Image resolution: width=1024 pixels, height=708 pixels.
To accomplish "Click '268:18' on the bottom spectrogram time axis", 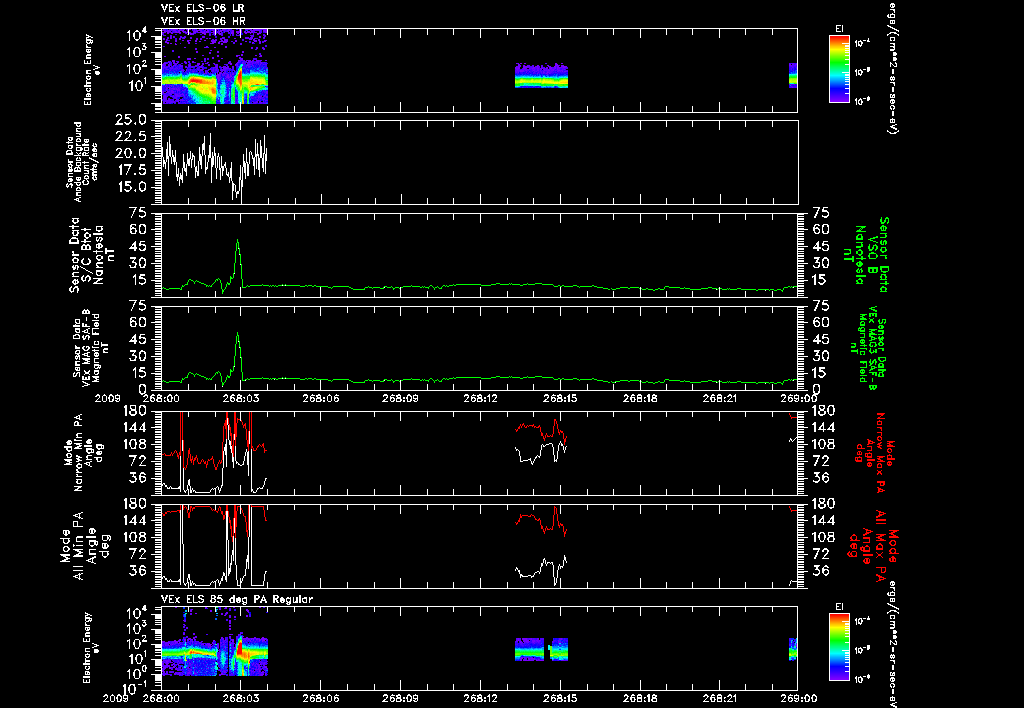I will tap(640, 698).
